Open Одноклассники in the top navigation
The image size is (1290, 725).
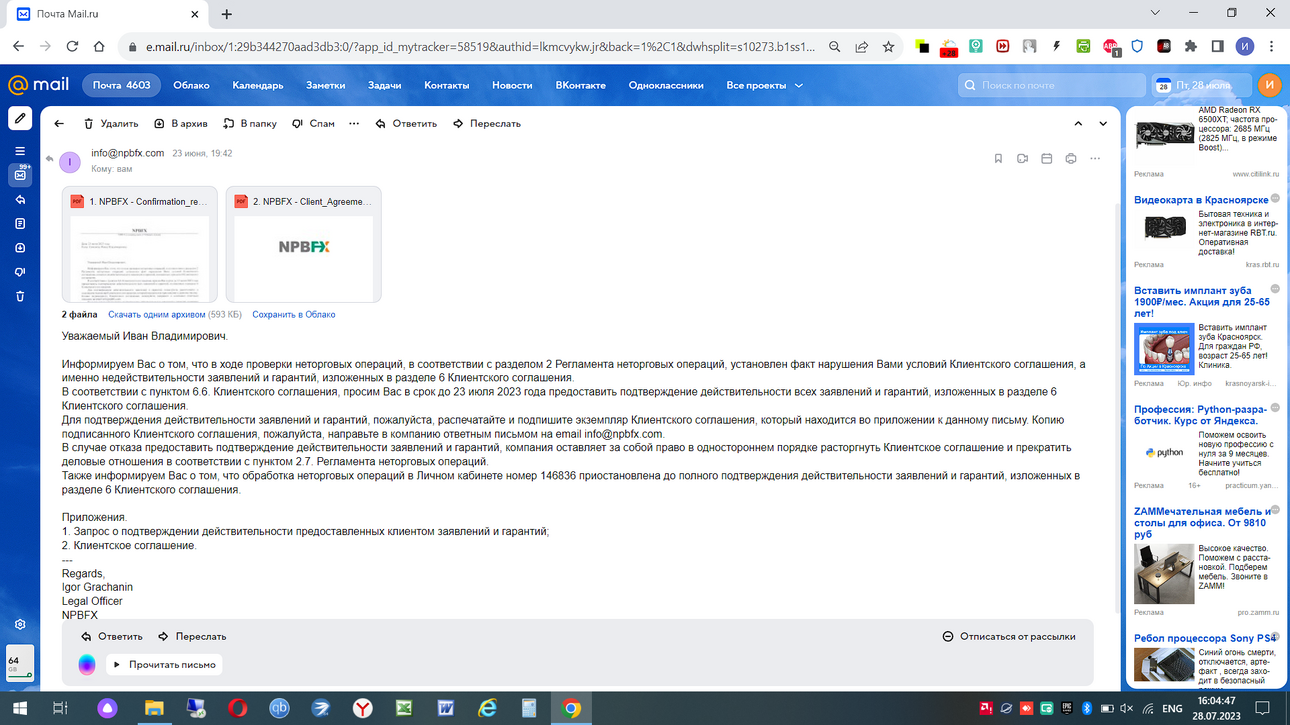click(x=666, y=86)
